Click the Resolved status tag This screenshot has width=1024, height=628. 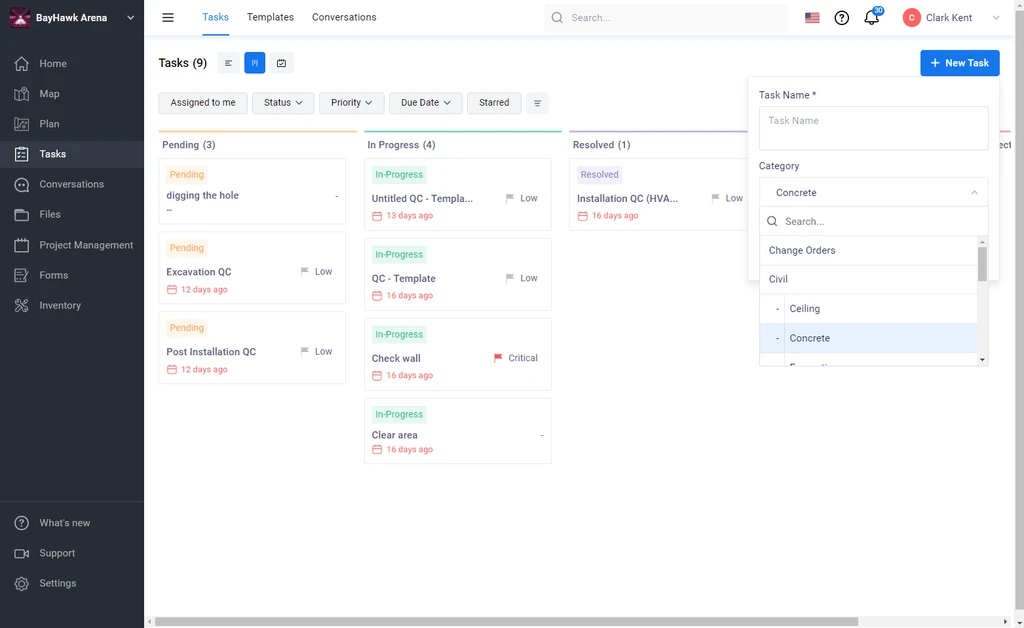click(600, 175)
